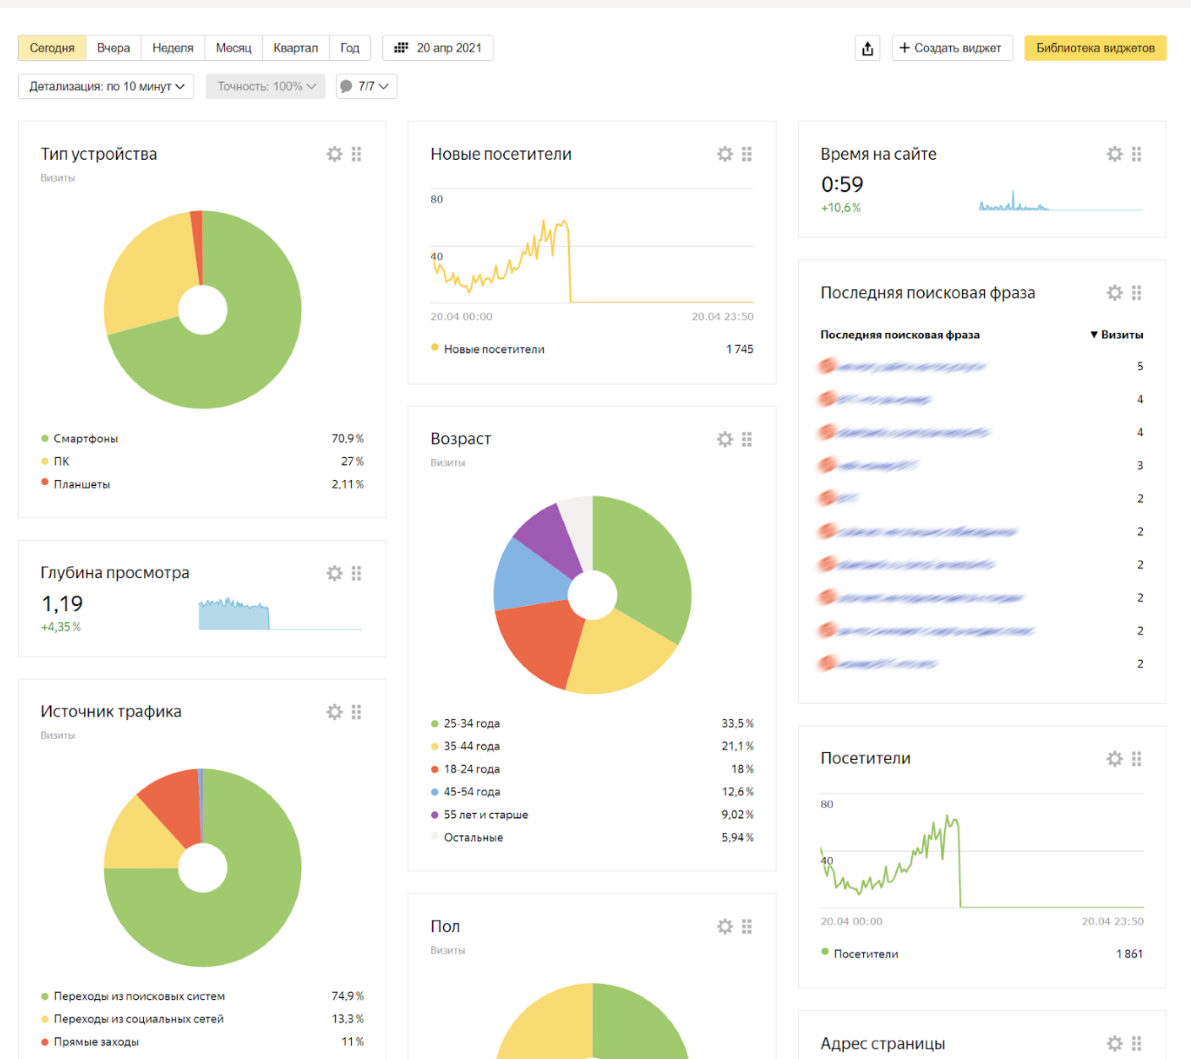Toggle Смартфоны legend item in device chart
This screenshot has width=1191, height=1059.
(85, 439)
